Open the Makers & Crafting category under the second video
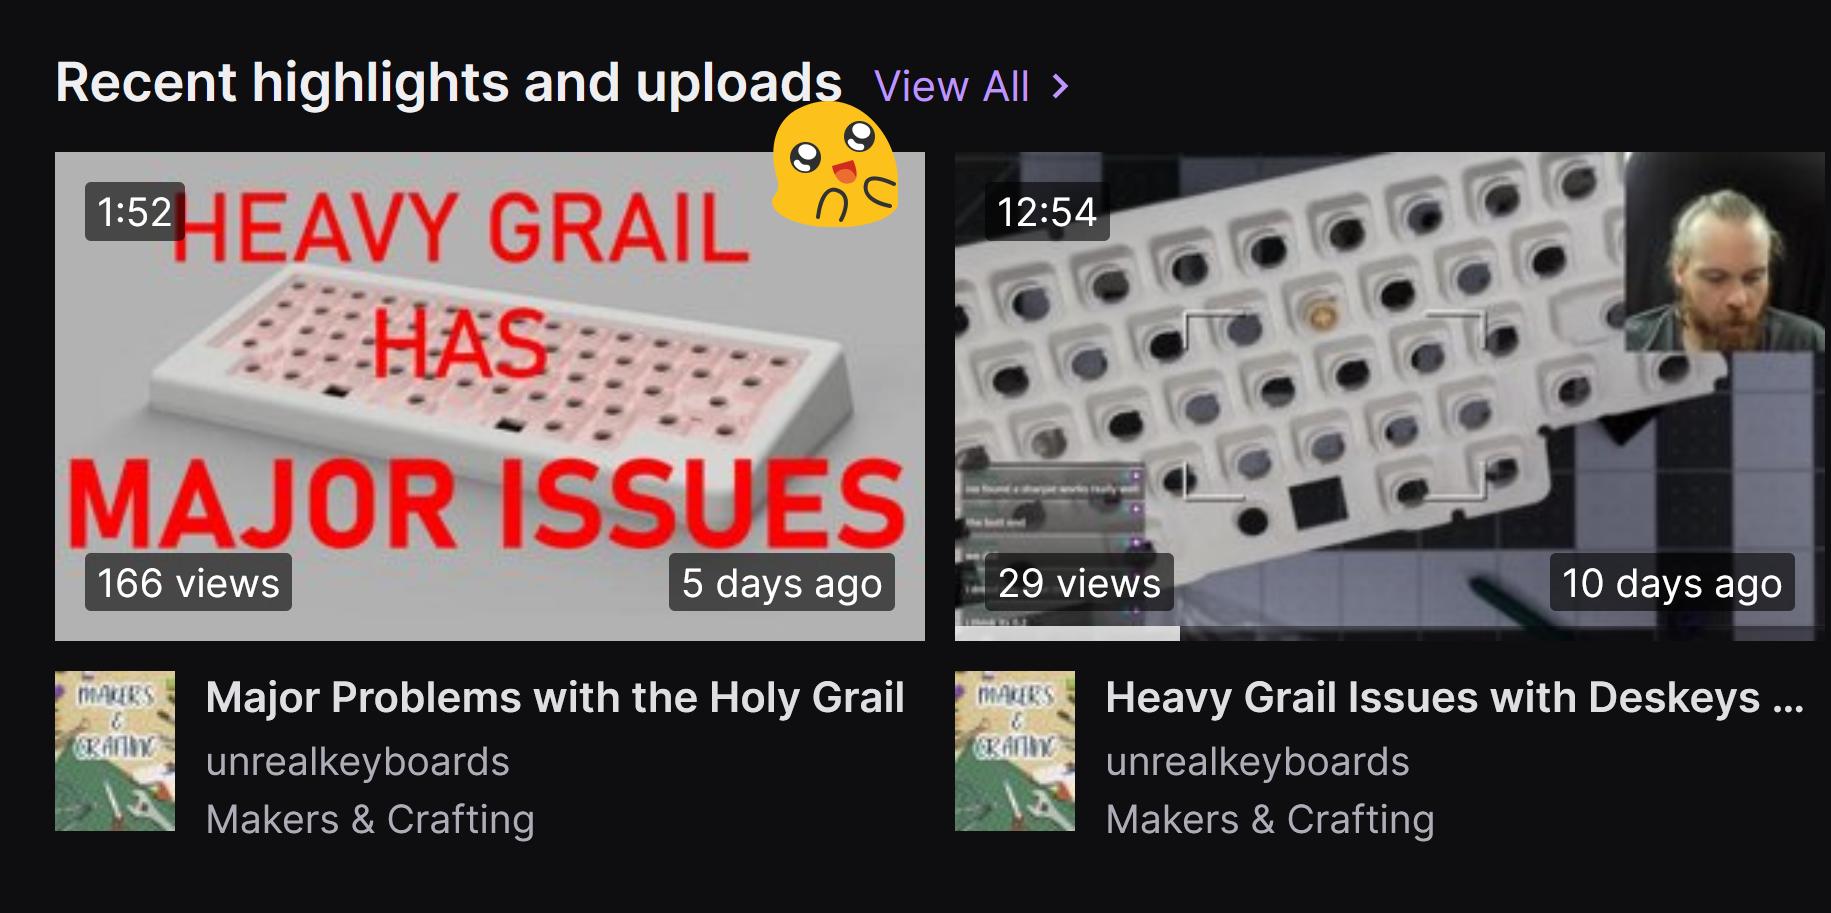The width and height of the screenshot is (1831, 913). pos(1270,820)
